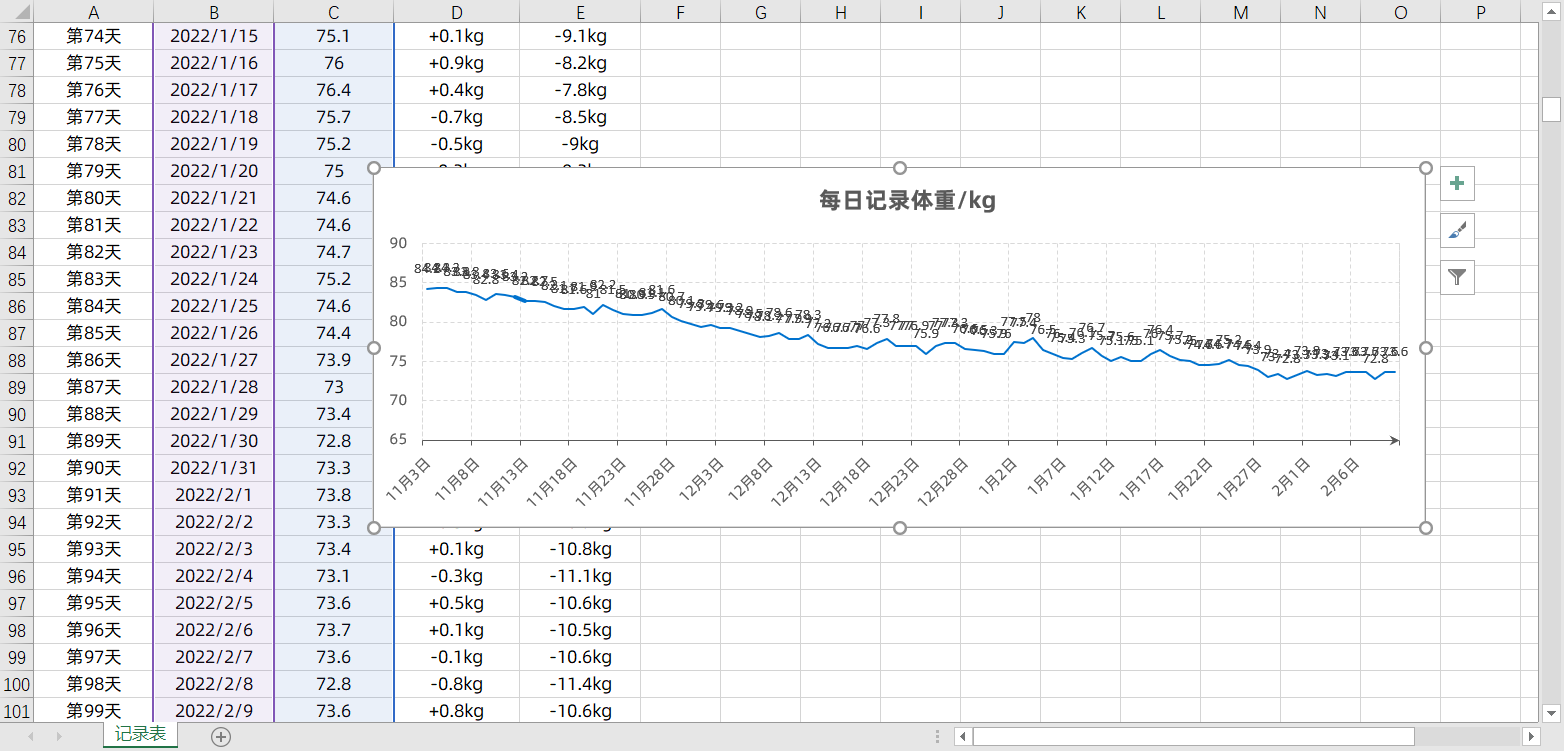Add a new worksheet with the plus icon
1564x751 pixels.
pos(220,736)
